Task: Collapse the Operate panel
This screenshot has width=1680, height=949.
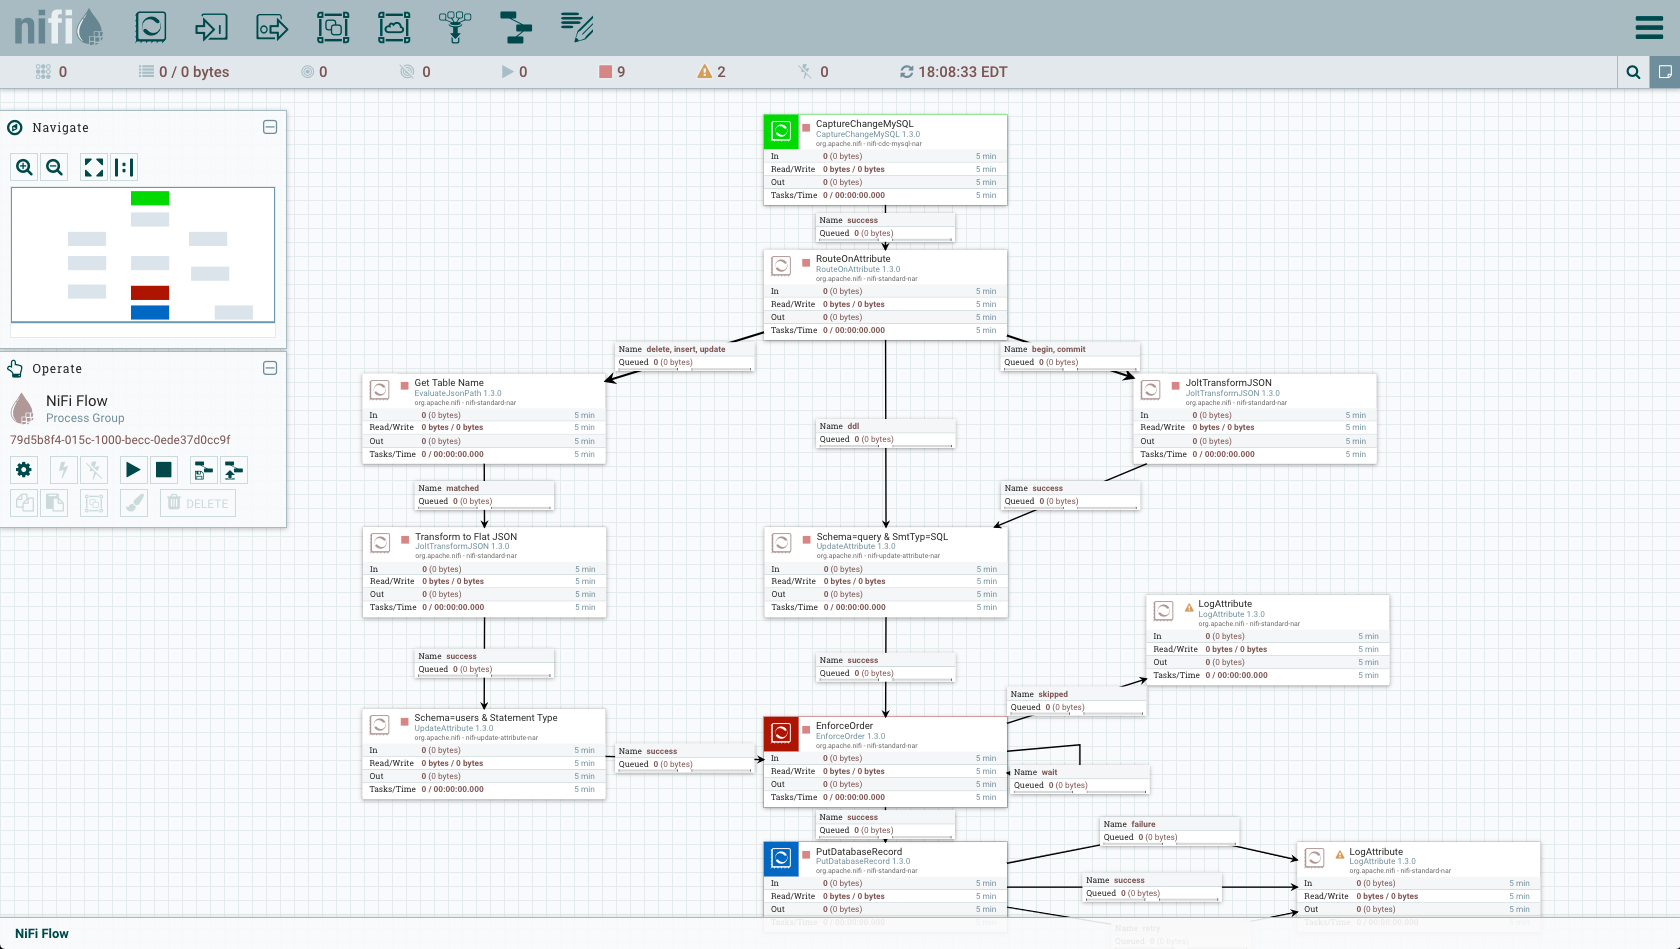Action: point(270,368)
